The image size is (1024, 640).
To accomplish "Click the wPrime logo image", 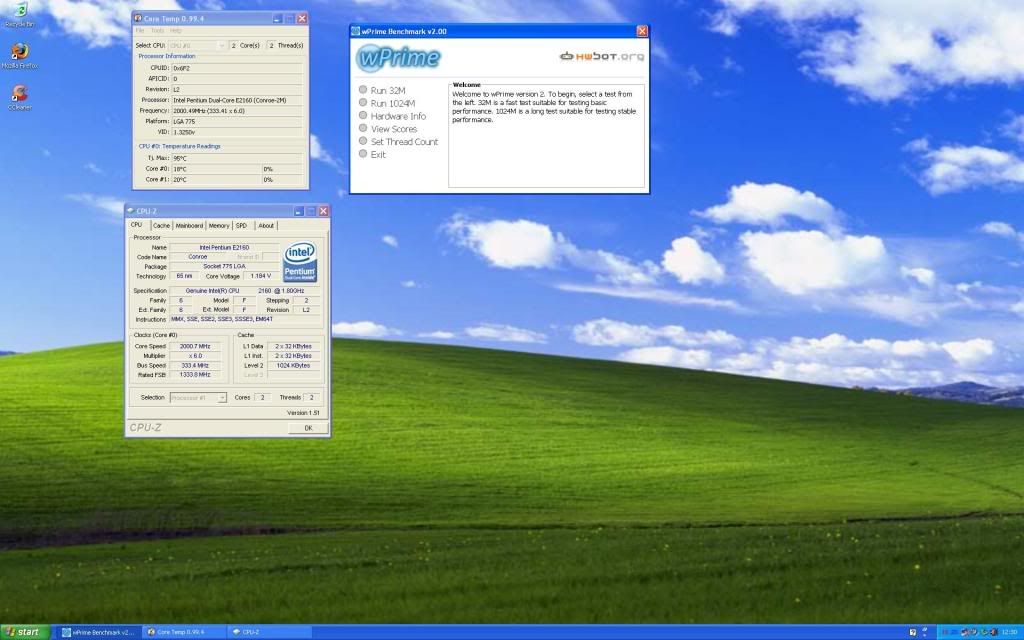I will coord(398,58).
